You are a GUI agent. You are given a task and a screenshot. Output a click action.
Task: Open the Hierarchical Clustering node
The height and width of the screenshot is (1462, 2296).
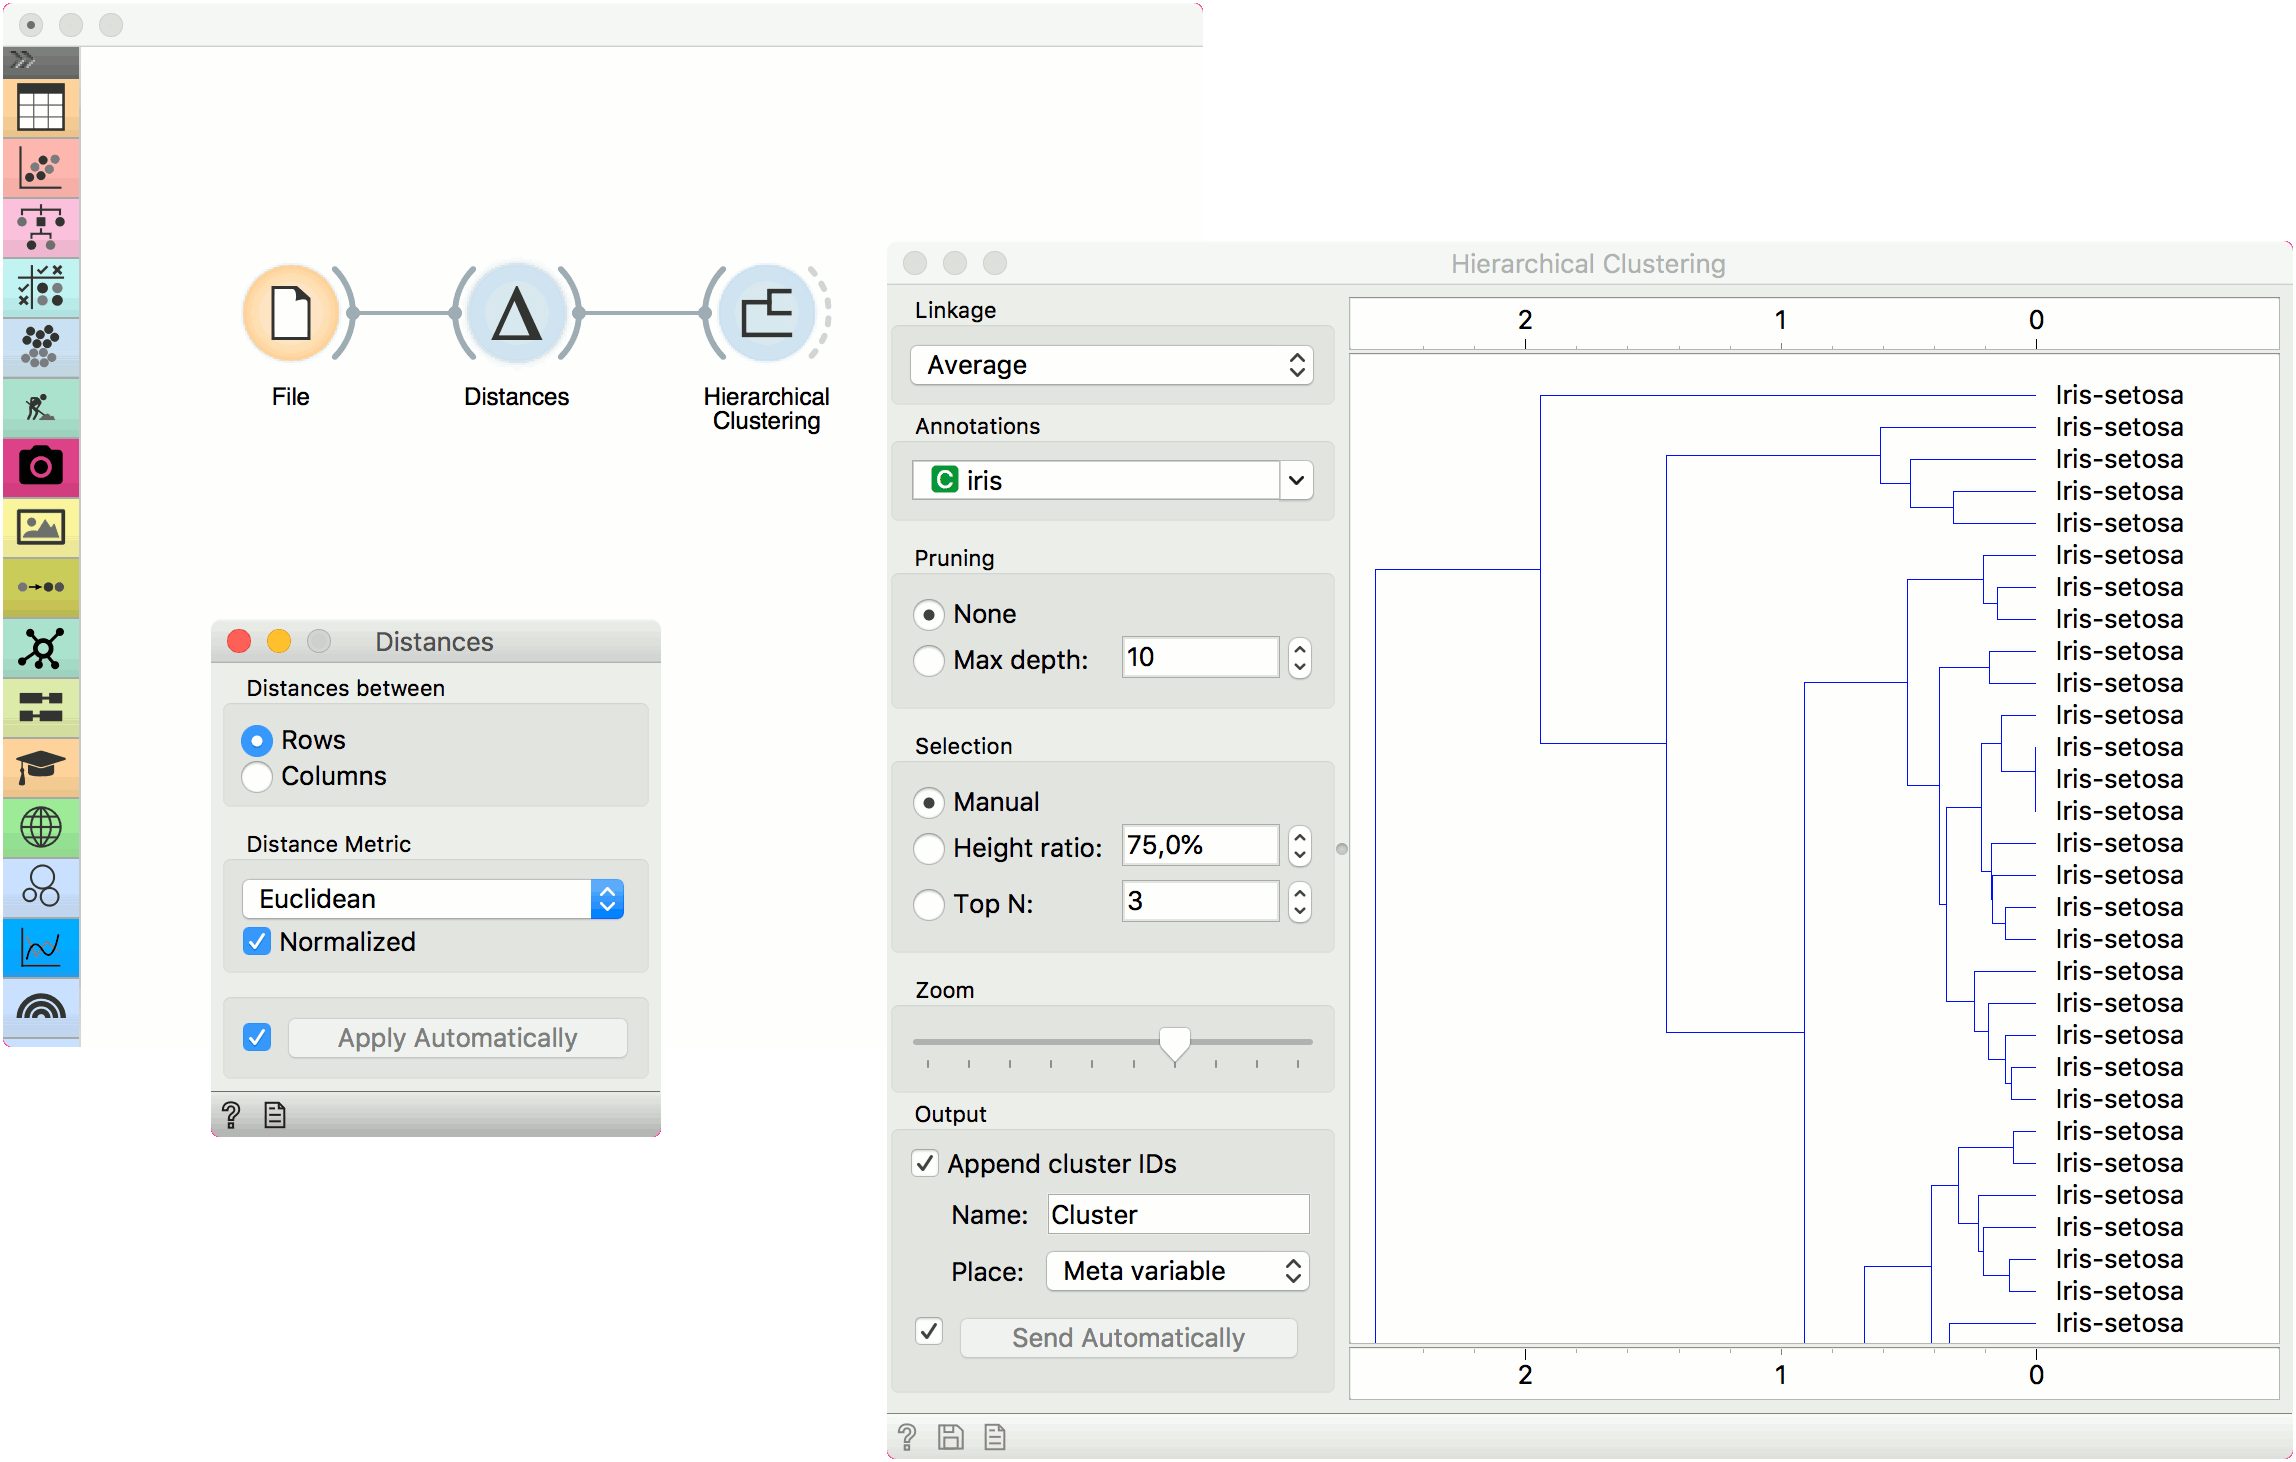pos(766,314)
